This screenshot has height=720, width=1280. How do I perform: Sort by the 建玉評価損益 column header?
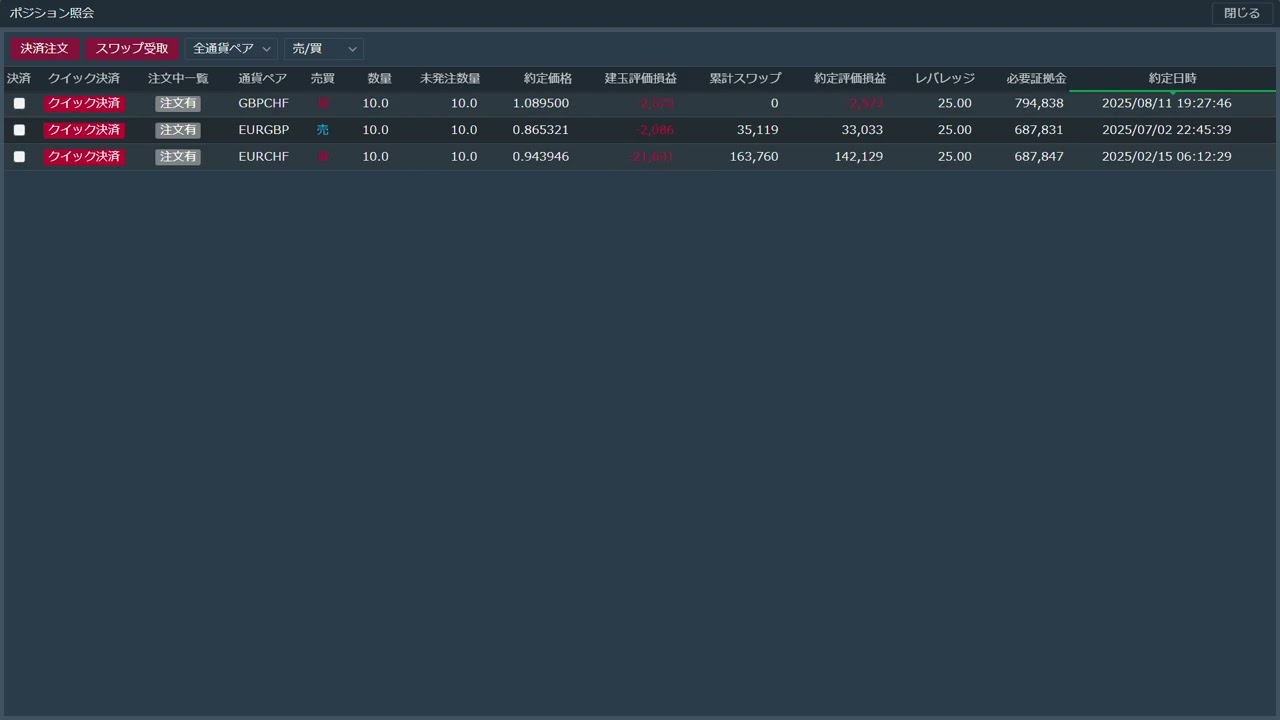pos(640,78)
